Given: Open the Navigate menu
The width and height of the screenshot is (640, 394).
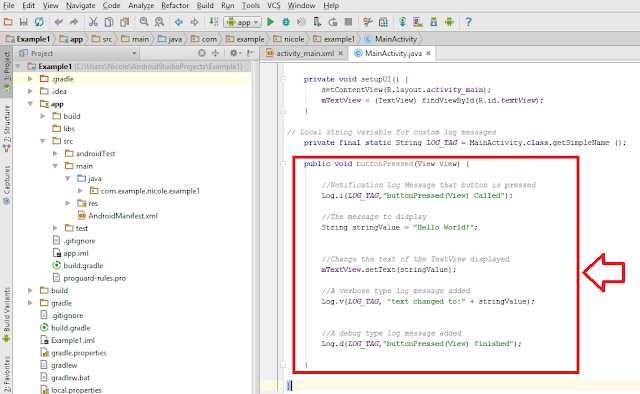Looking at the screenshot, I should tap(80, 6).
